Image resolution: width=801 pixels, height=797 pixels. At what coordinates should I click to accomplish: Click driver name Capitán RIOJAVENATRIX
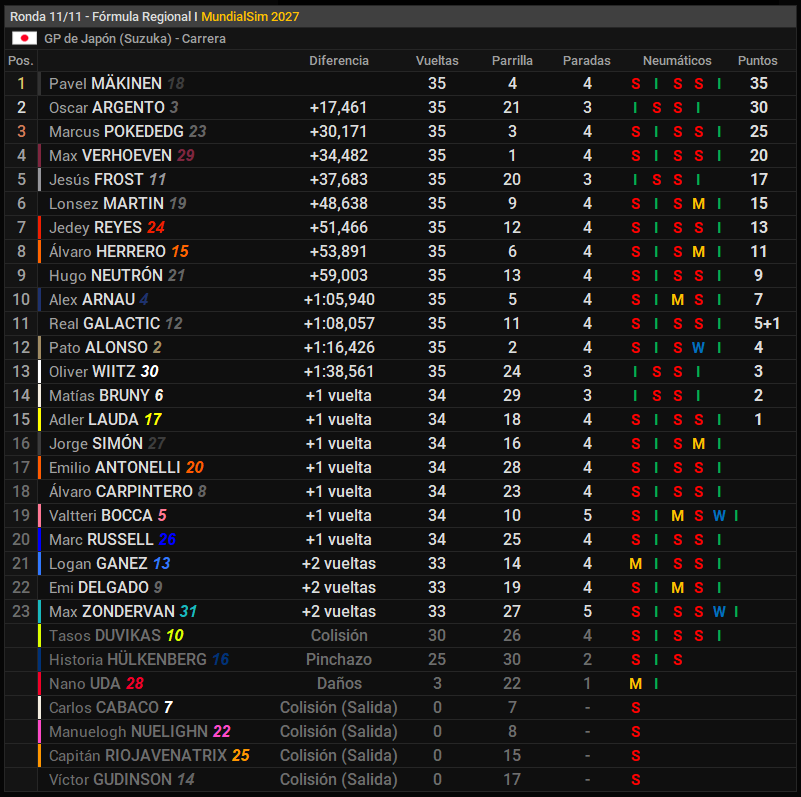(x=138, y=756)
